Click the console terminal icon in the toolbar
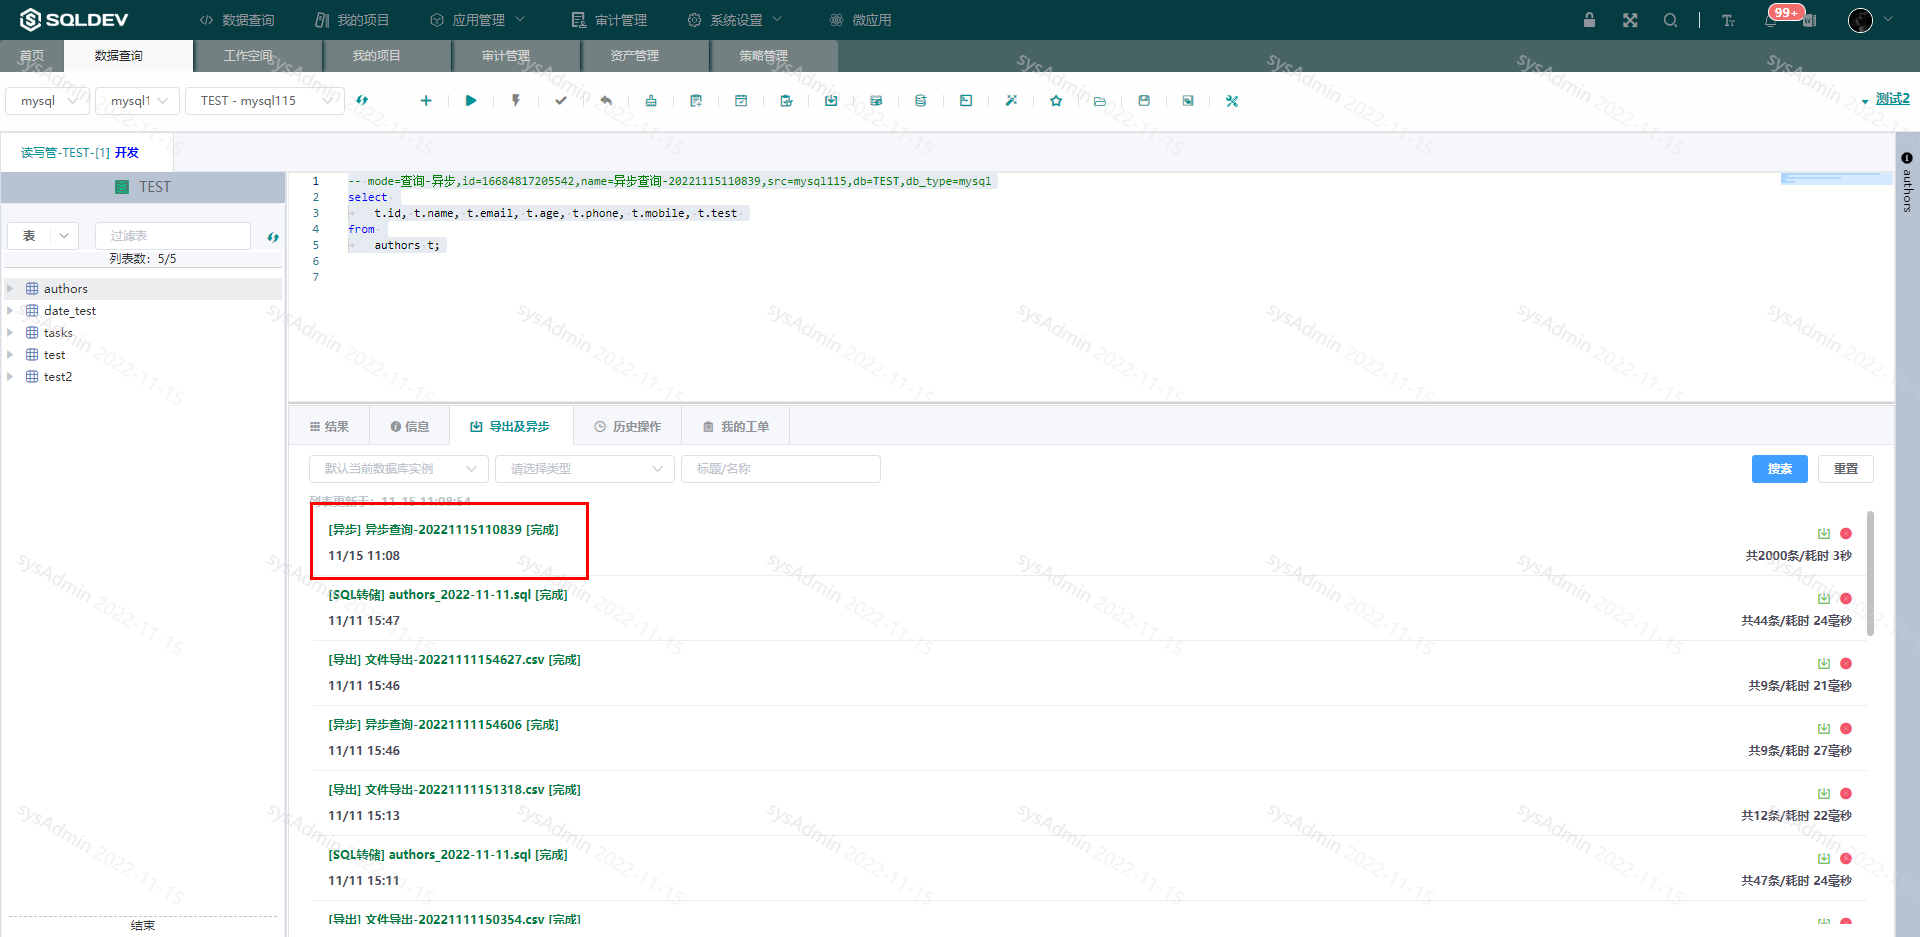This screenshot has height=937, width=1920. click(966, 101)
